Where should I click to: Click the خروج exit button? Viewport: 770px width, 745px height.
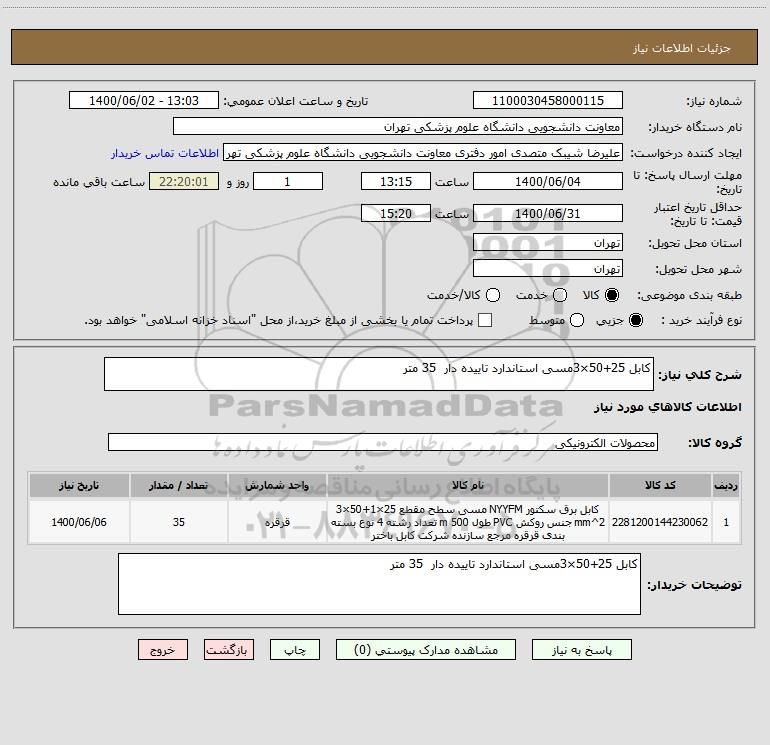coord(163,650)
